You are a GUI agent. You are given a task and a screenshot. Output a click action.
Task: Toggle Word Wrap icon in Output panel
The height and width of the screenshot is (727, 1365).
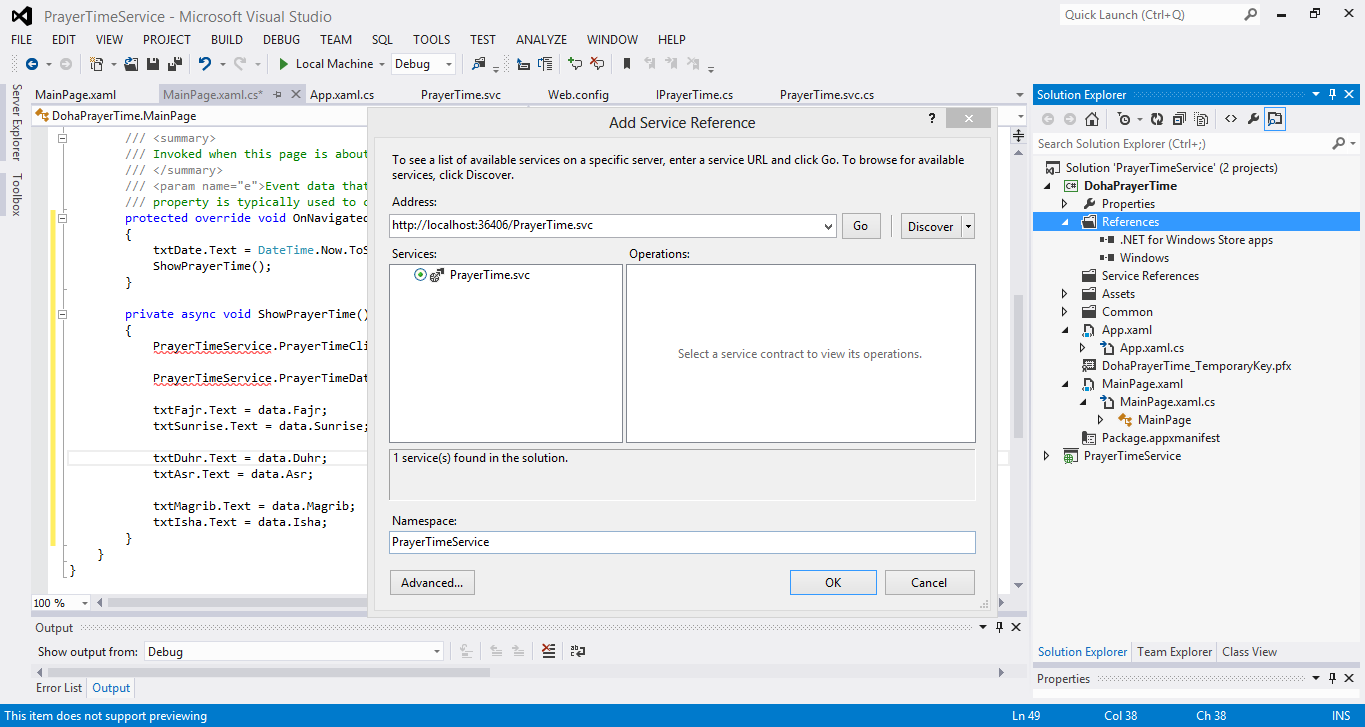coord(578,651)
